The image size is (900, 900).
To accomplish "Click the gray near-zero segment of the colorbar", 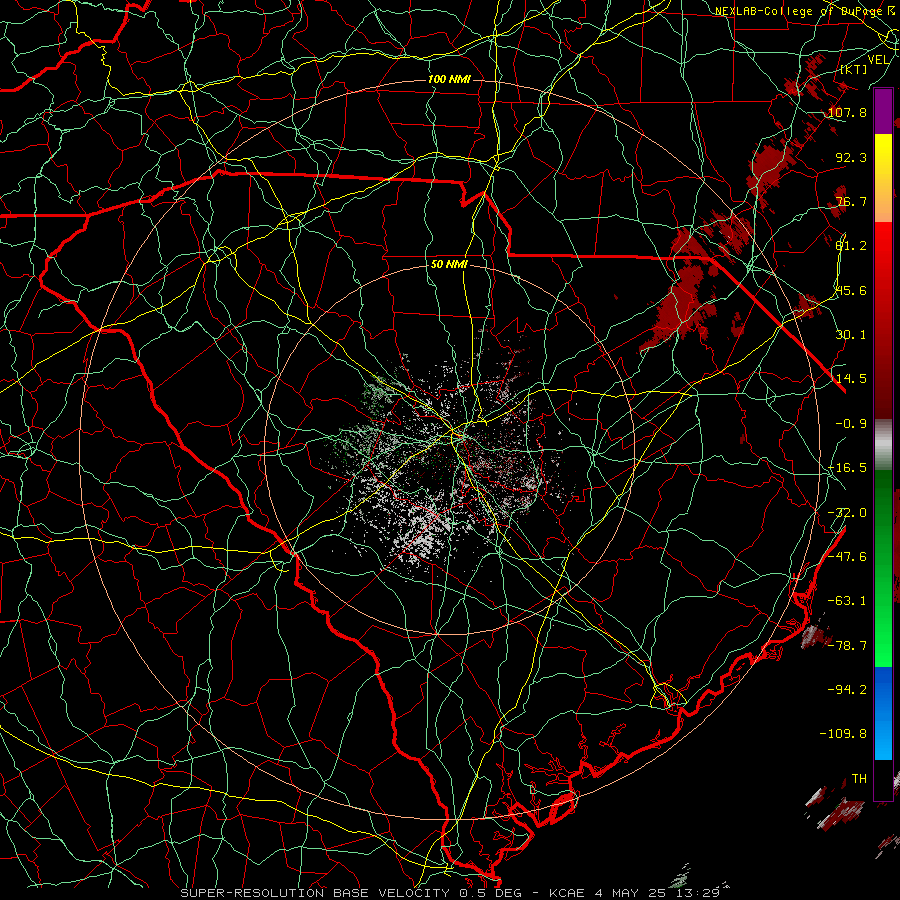I will pyautogui.click(x=883, y=442).
